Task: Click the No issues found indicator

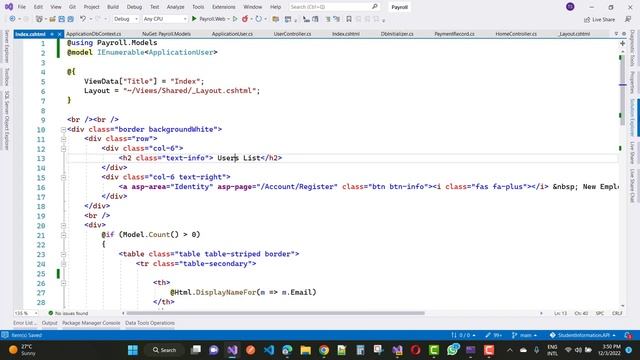Action: (x=68, y=313)
